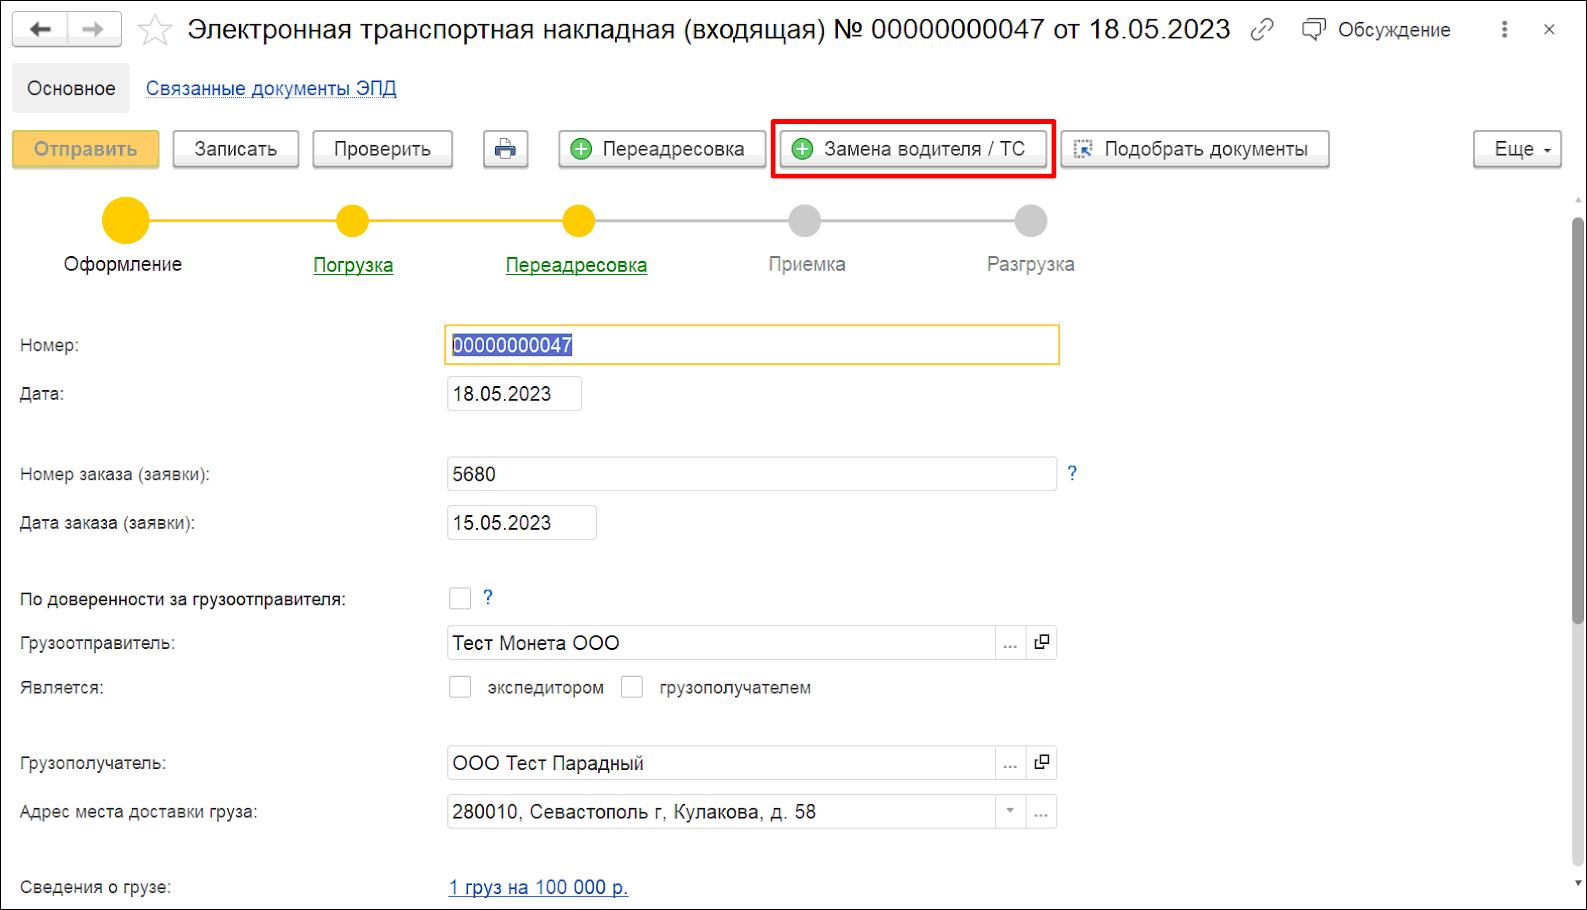Open the Погрузка stage link

coord(353,265)
